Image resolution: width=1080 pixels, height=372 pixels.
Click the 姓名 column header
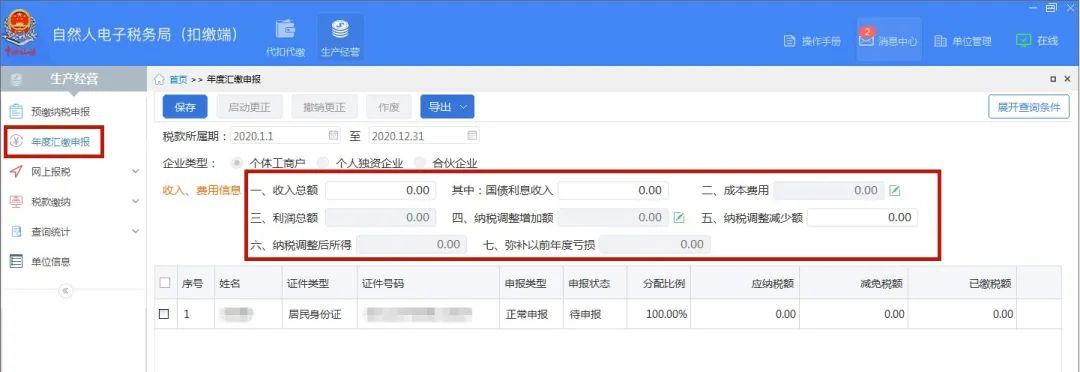tap(248, 282)
